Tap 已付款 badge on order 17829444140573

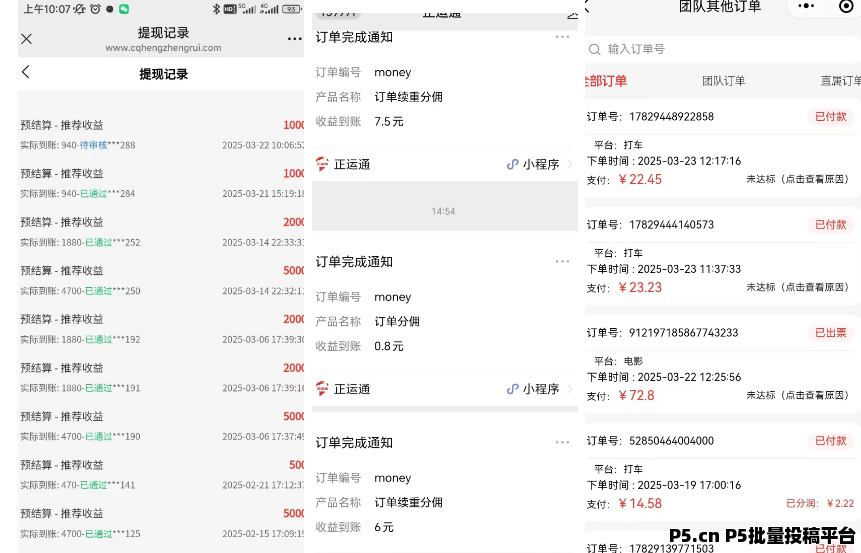point(830,225)
